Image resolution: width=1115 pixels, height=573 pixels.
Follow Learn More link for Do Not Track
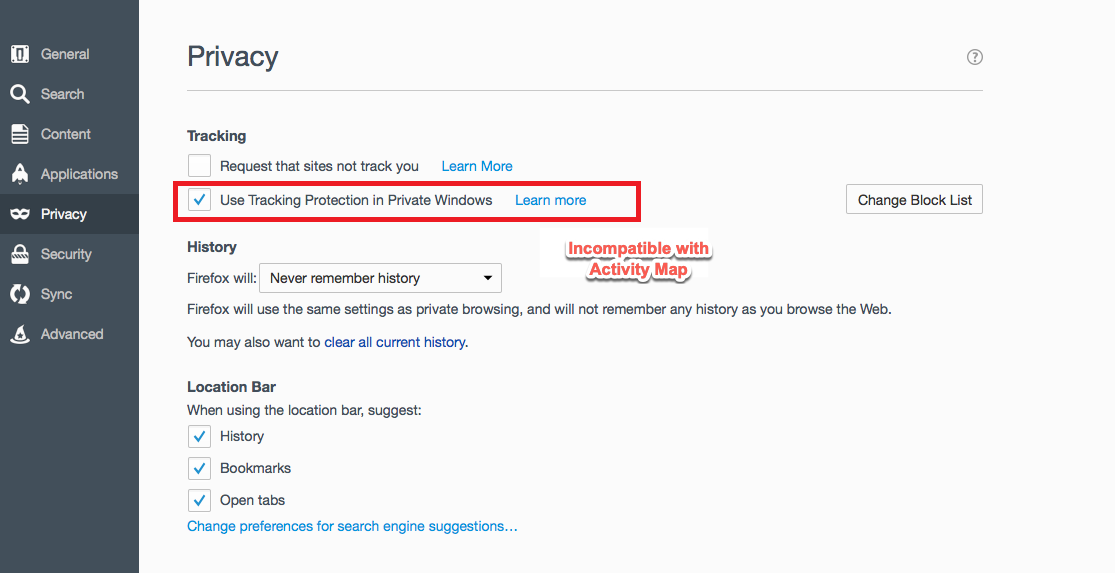[477, 166]
